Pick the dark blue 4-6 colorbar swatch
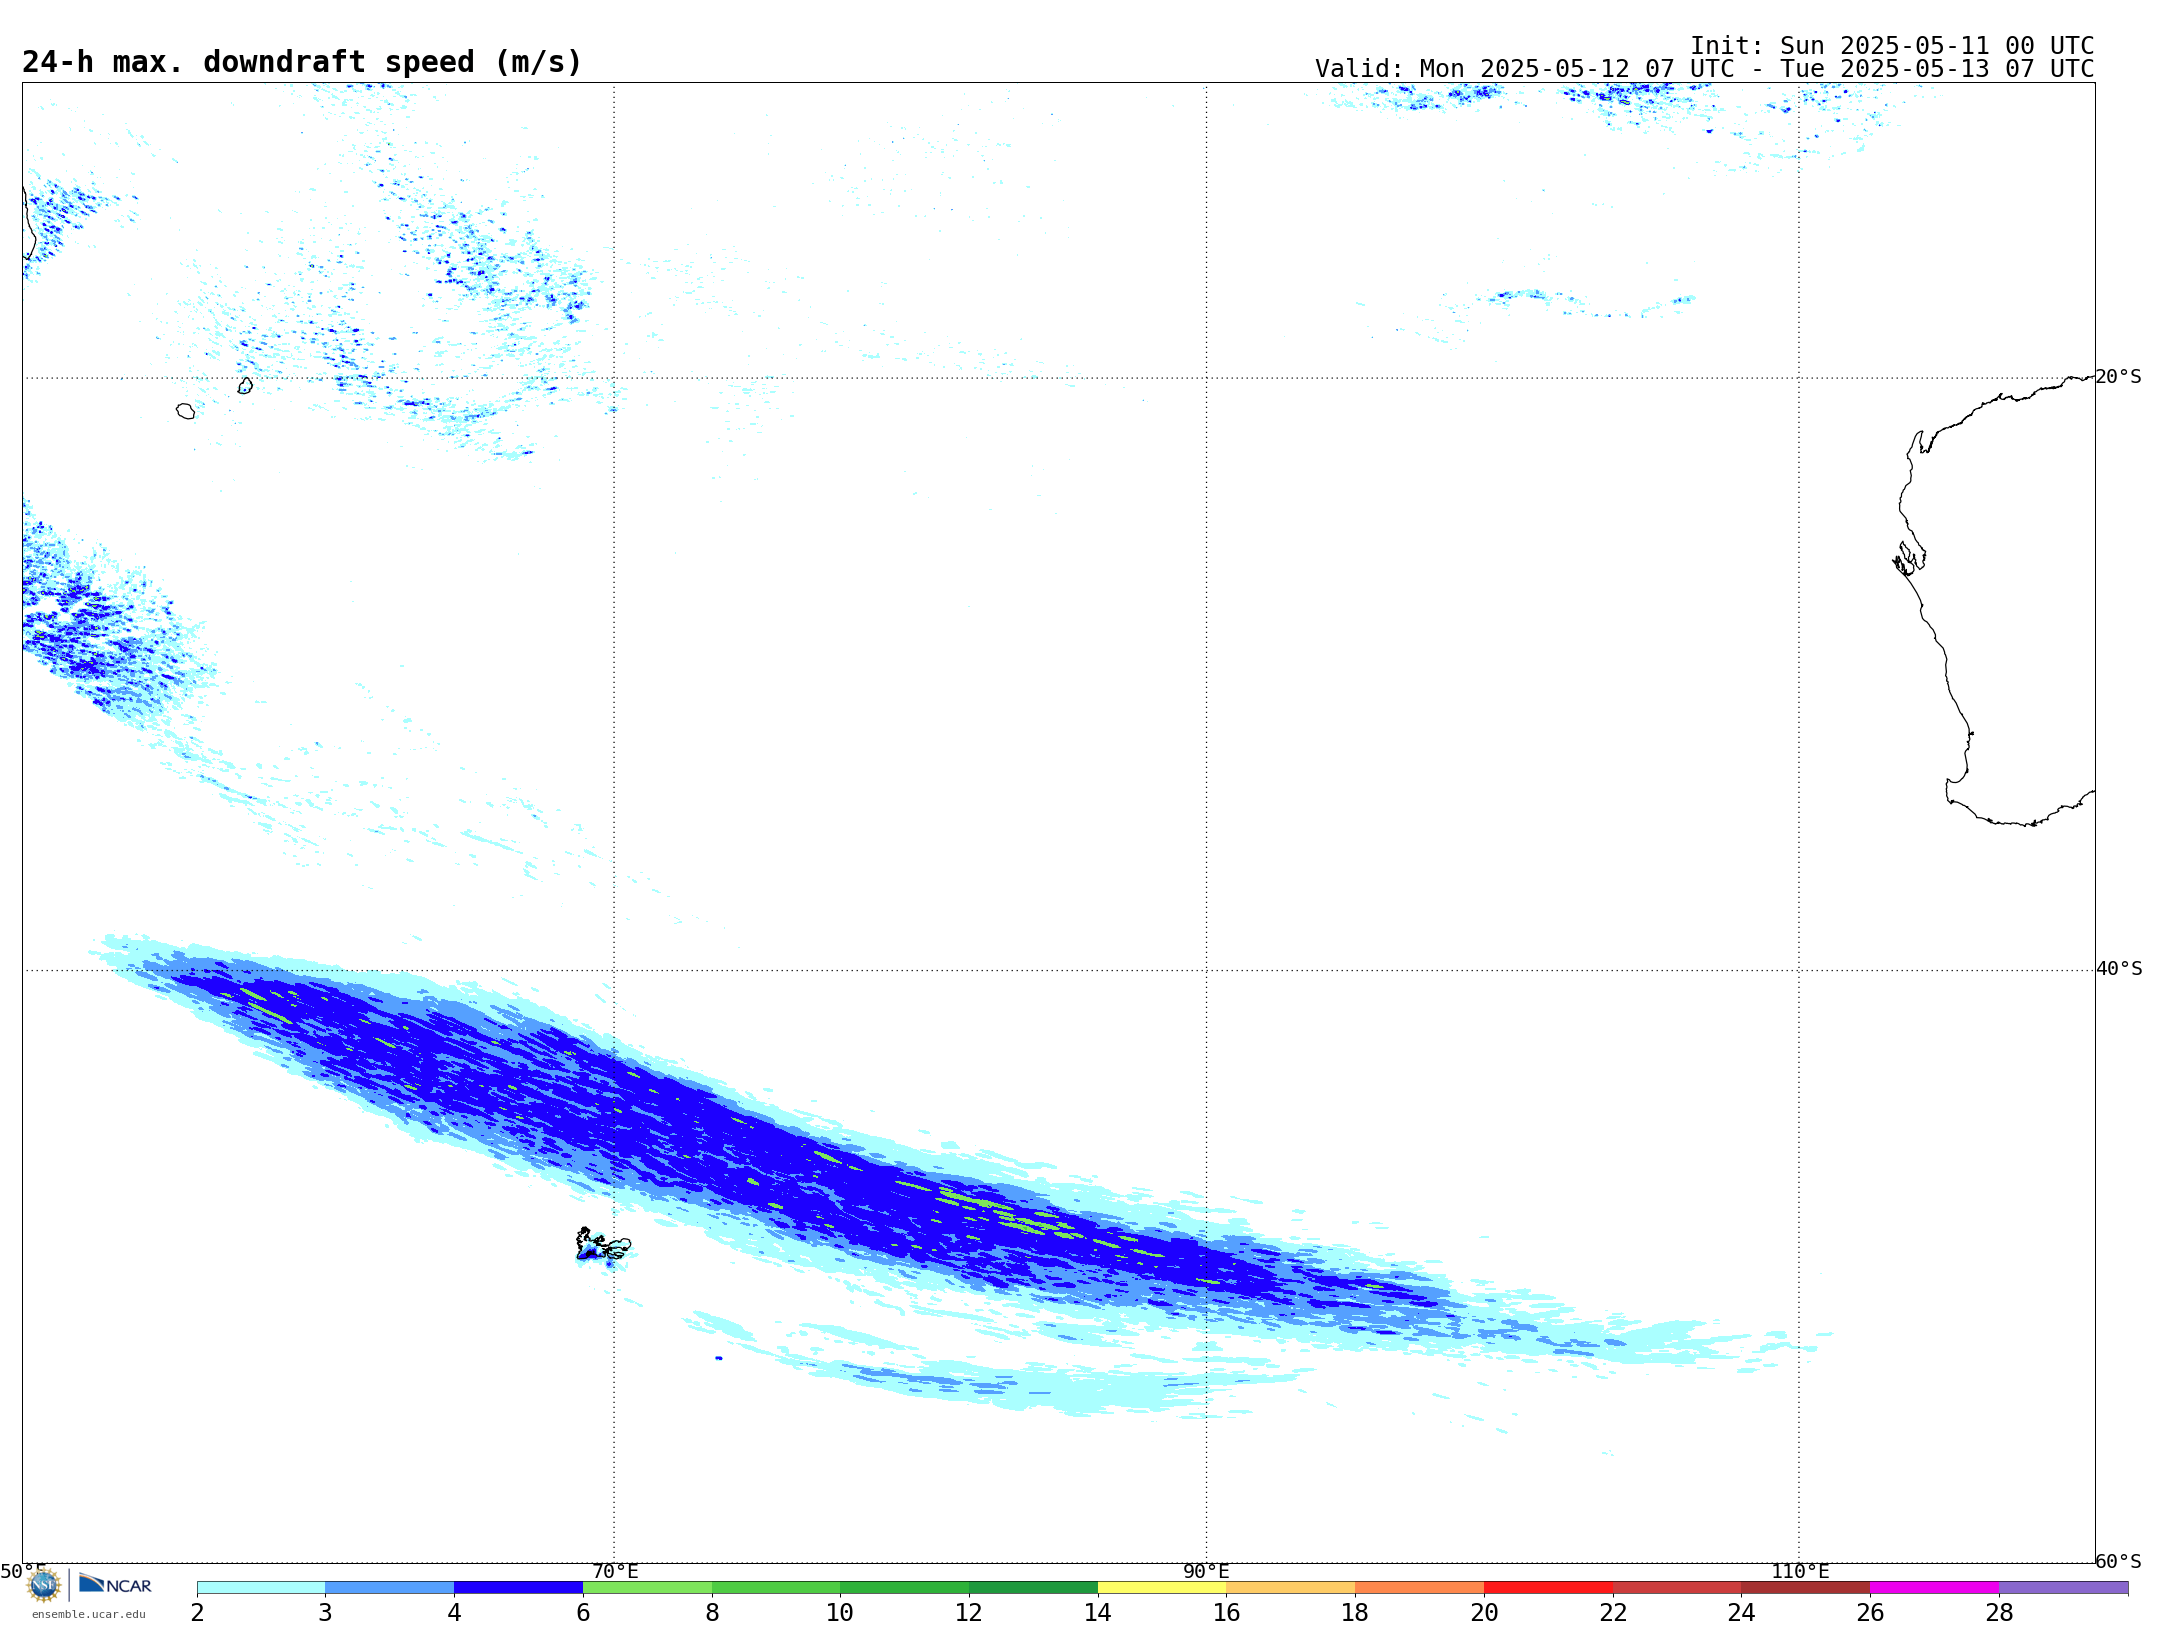The height and width of the screenshot is (1626, 2160). click(x=518, y=1587)
